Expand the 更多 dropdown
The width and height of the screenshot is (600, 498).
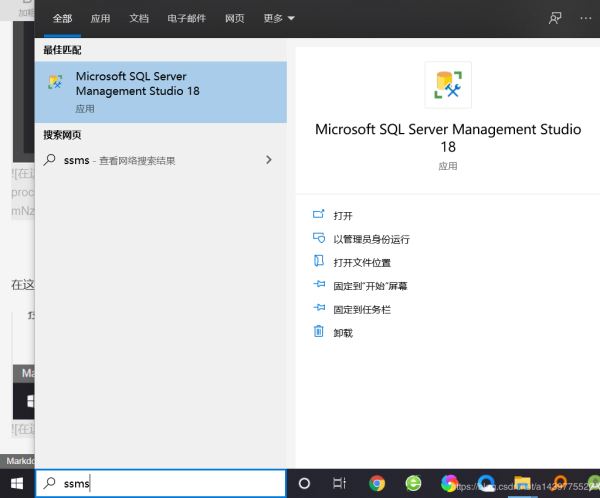tap(279, 18)
